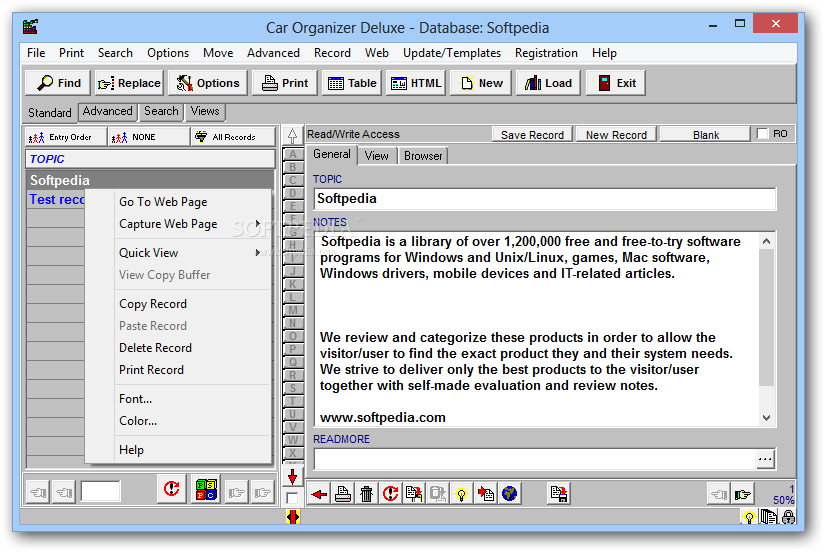Open the Registration menu
The image size is (825, 552).
tap(546, 53)
